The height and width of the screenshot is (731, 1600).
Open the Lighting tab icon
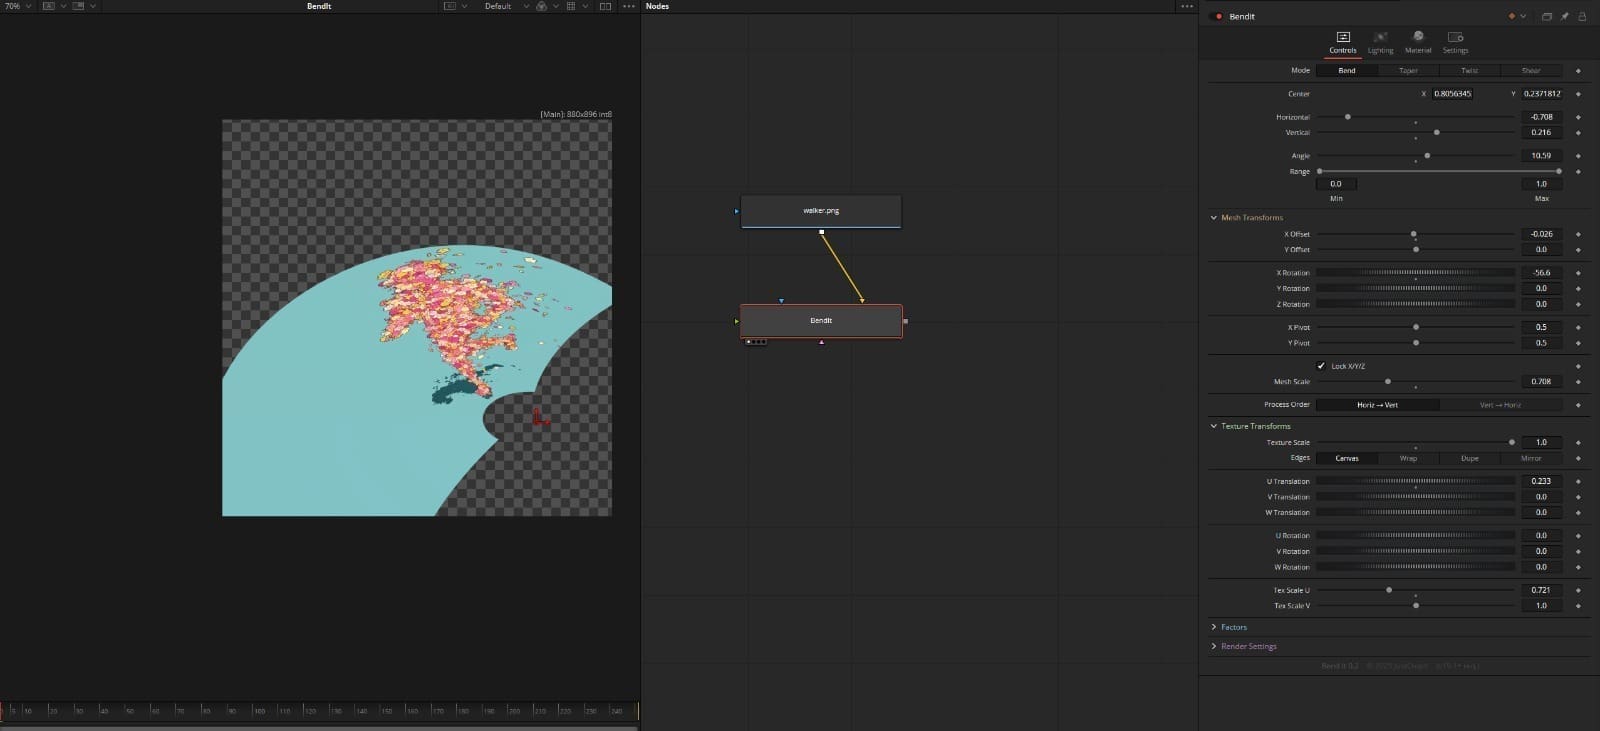click(x=1380, y=37)
